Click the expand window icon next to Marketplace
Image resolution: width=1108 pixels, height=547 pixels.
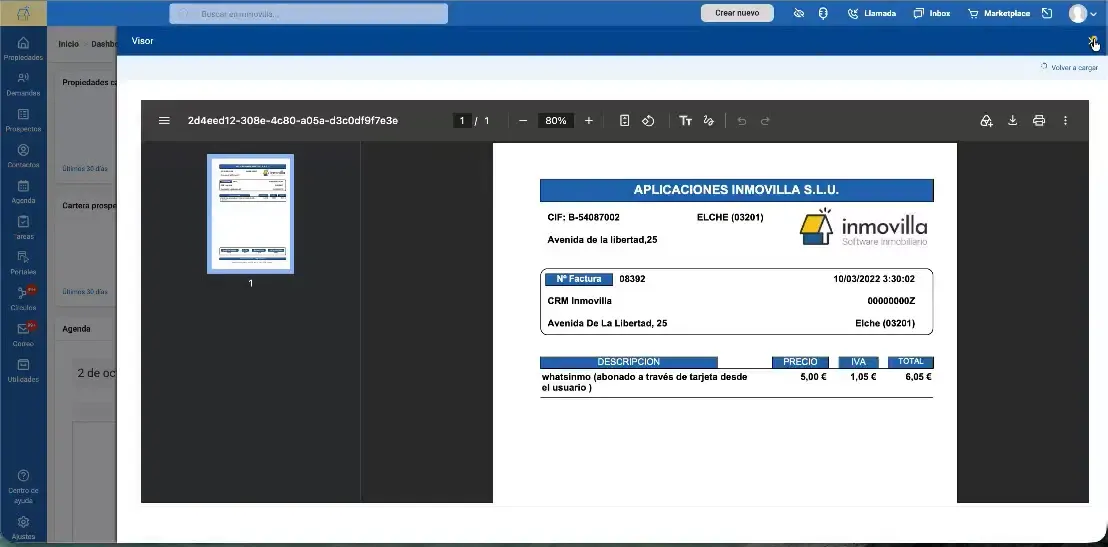[1047, 13]
